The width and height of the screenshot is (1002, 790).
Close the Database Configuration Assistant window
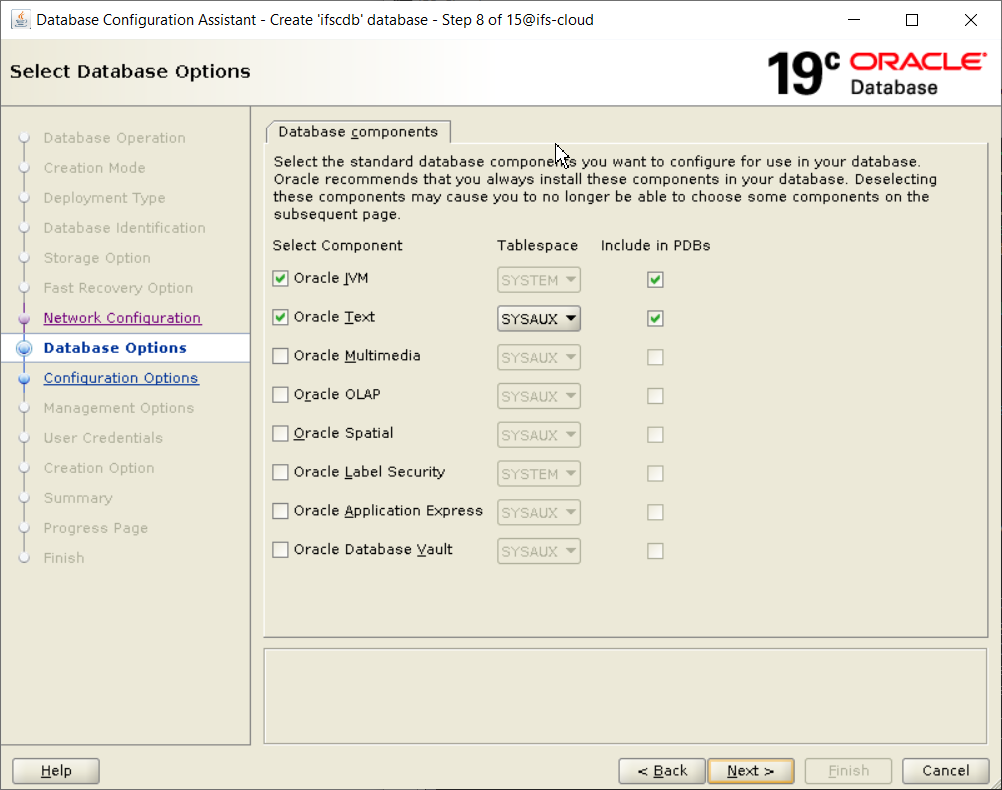971,20
